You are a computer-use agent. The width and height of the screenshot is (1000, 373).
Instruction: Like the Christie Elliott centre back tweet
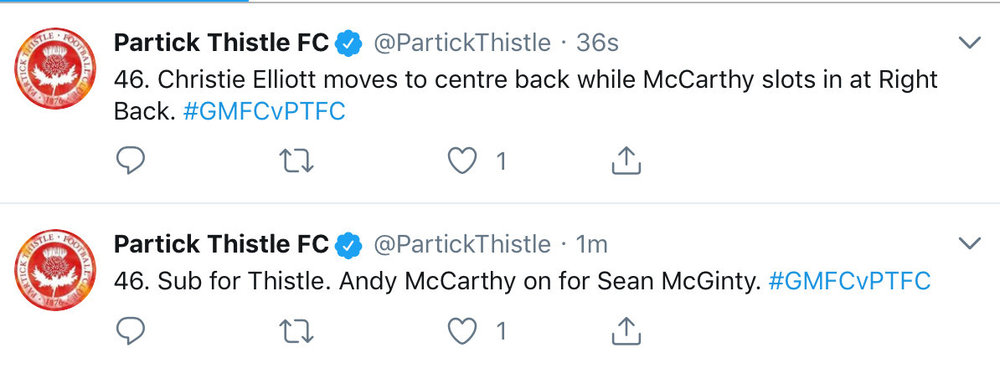coord(462,161)
